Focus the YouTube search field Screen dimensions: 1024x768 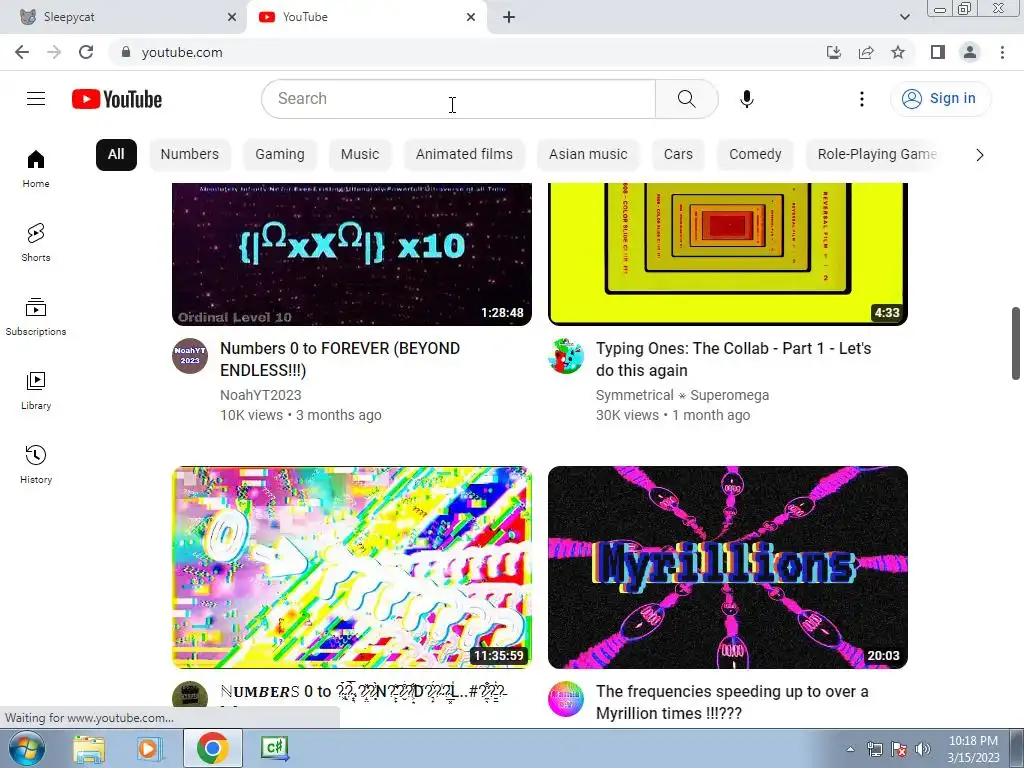(x=458, y=99)
